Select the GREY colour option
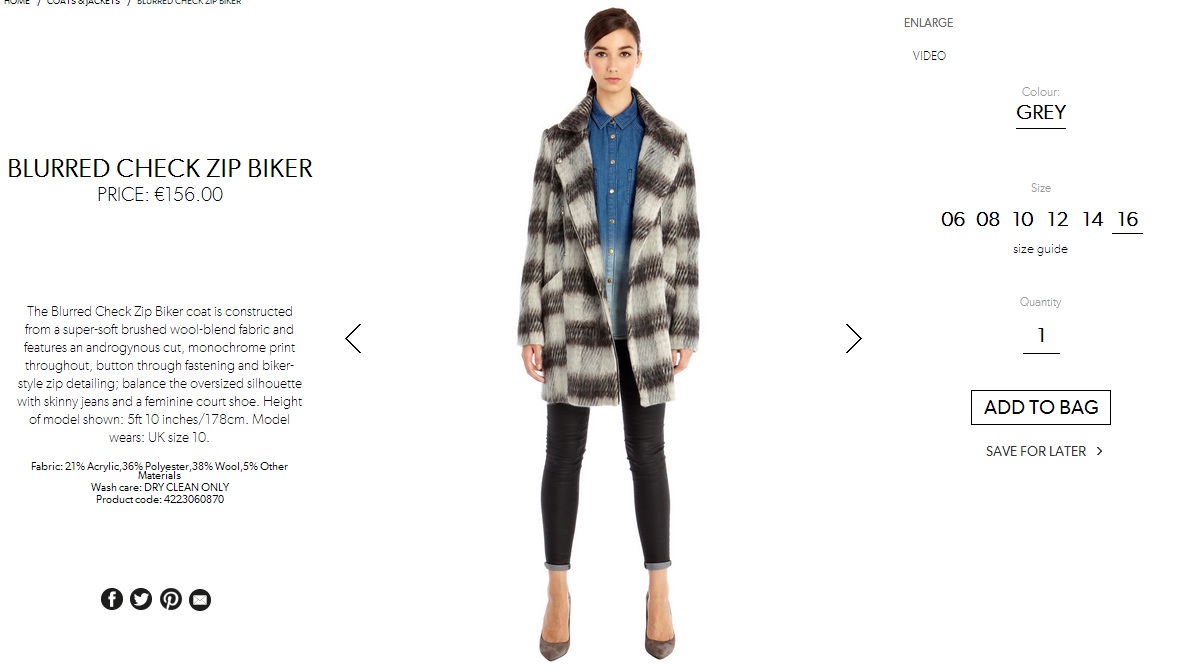The height and width of the screenshot is (669, 1201). pyautogui.click(x=1041, y=112)
